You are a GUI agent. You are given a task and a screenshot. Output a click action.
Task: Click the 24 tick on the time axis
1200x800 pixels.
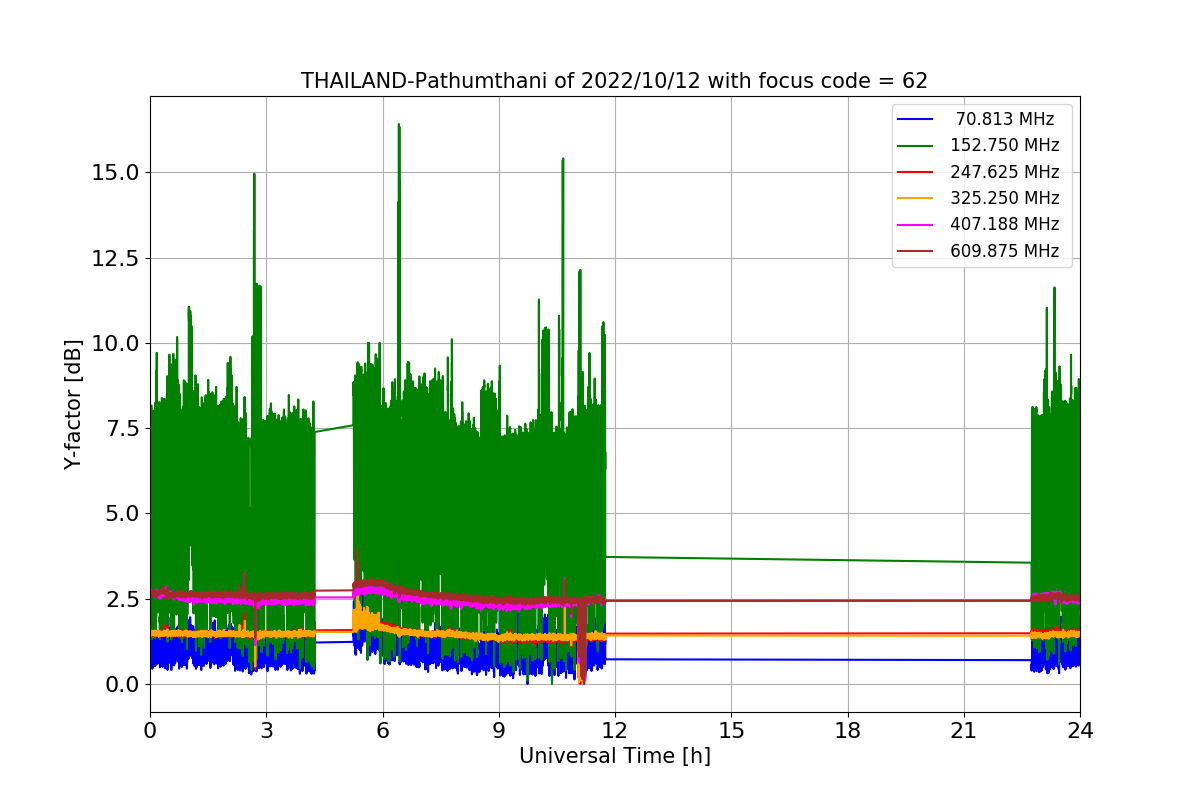tap(1080, 730)
